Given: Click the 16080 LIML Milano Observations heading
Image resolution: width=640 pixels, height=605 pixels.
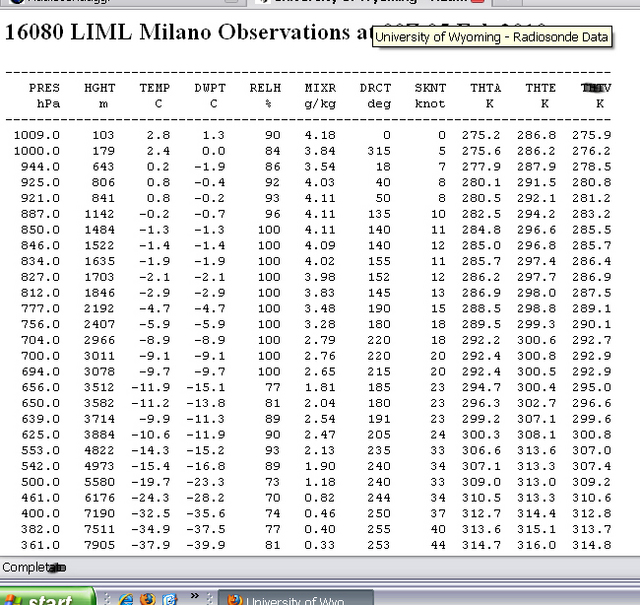Looking at the screenshot, I should pos(180,31).
